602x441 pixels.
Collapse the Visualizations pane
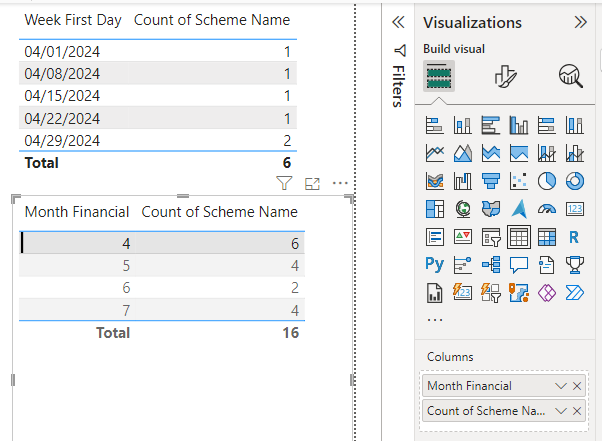[580, 22]
